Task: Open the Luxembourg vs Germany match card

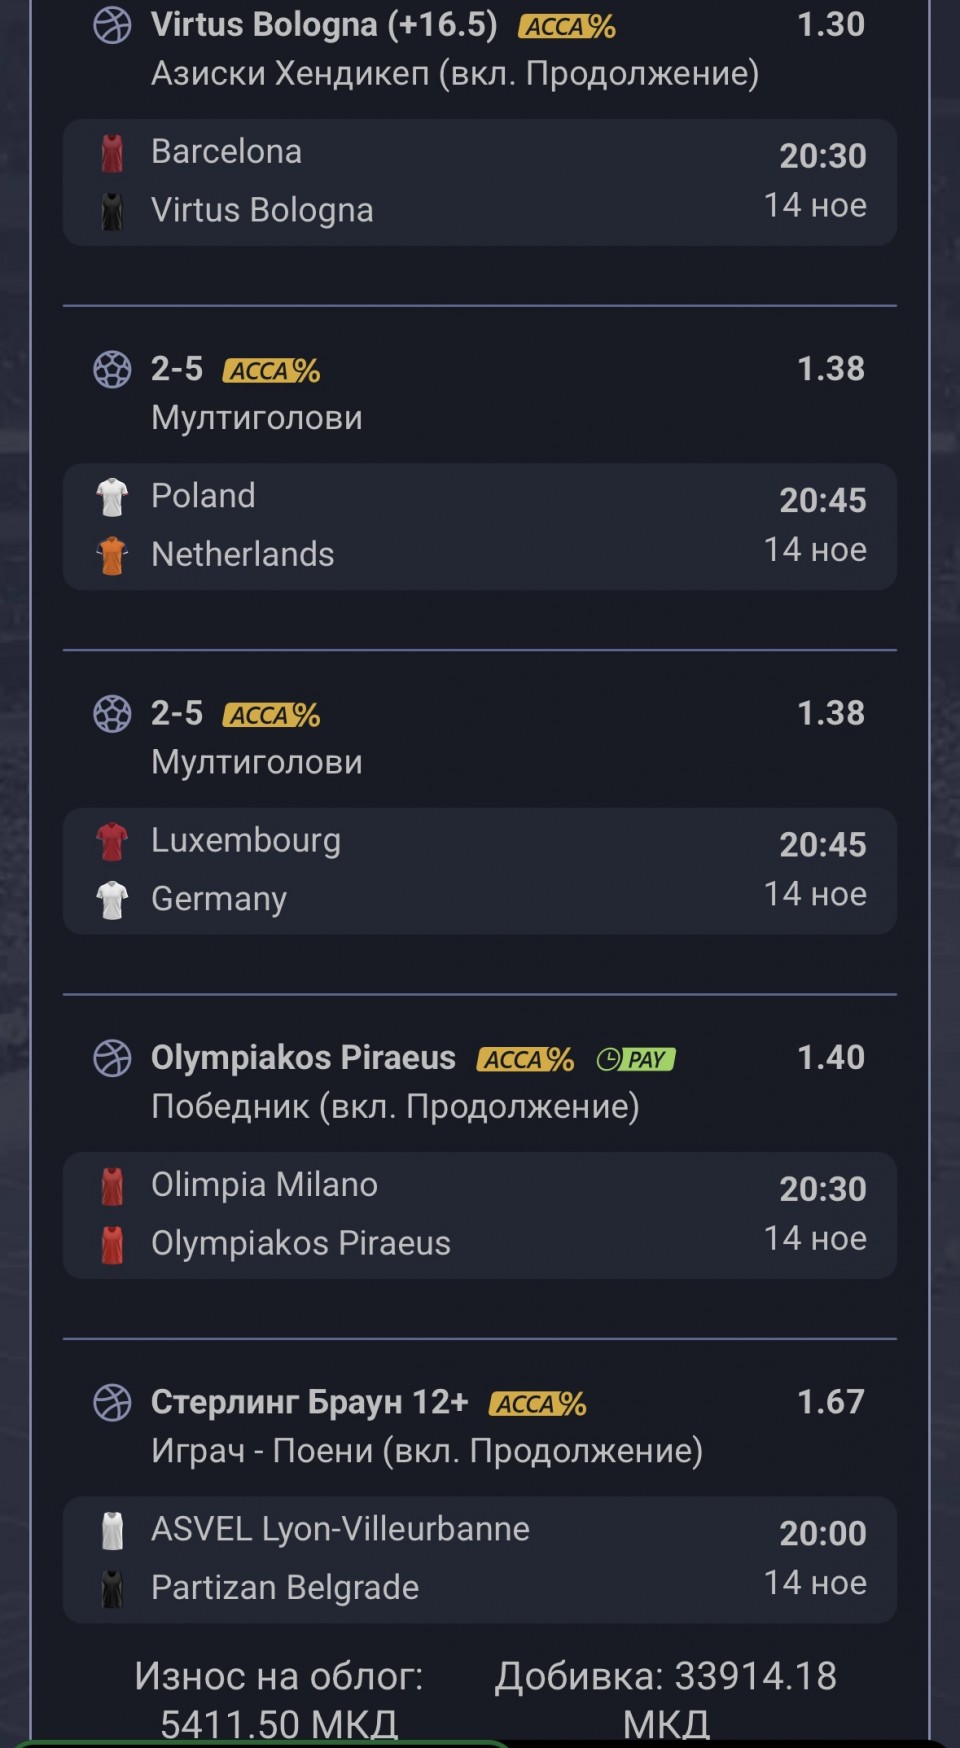Action: click(x=480, y=871)
